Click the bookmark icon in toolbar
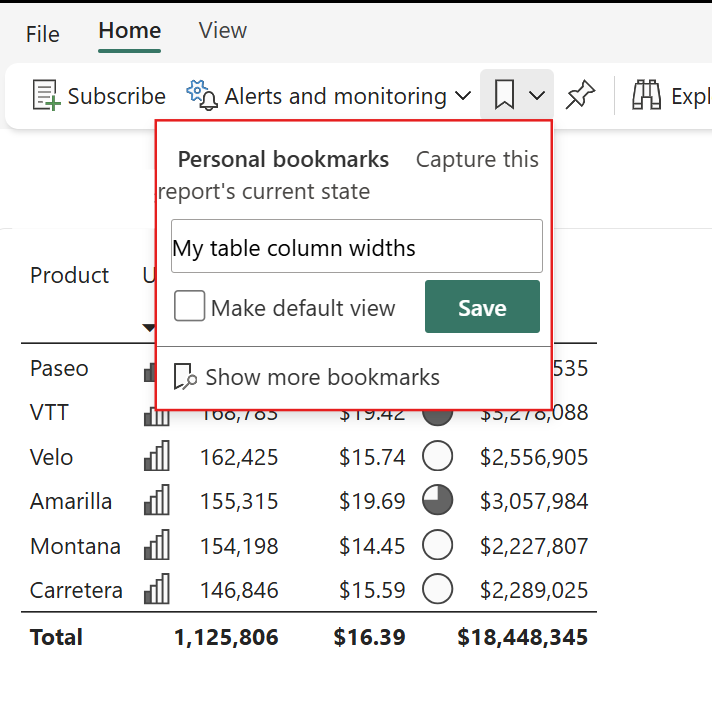Screen dimensions: 712x707 click(x=504, y=95)
